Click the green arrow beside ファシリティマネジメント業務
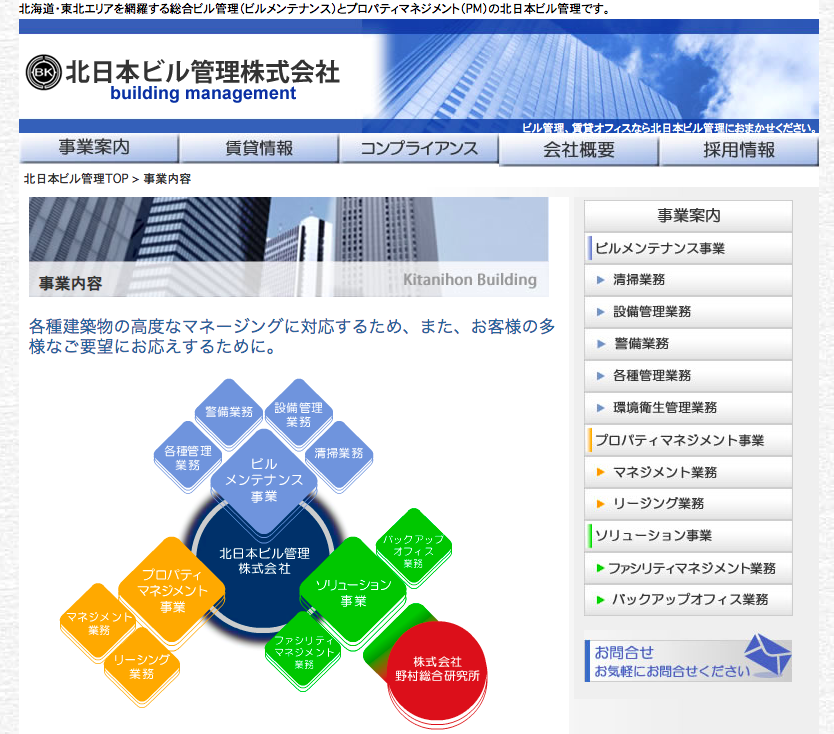The image size is (834, 734). (x=601, y=568)
